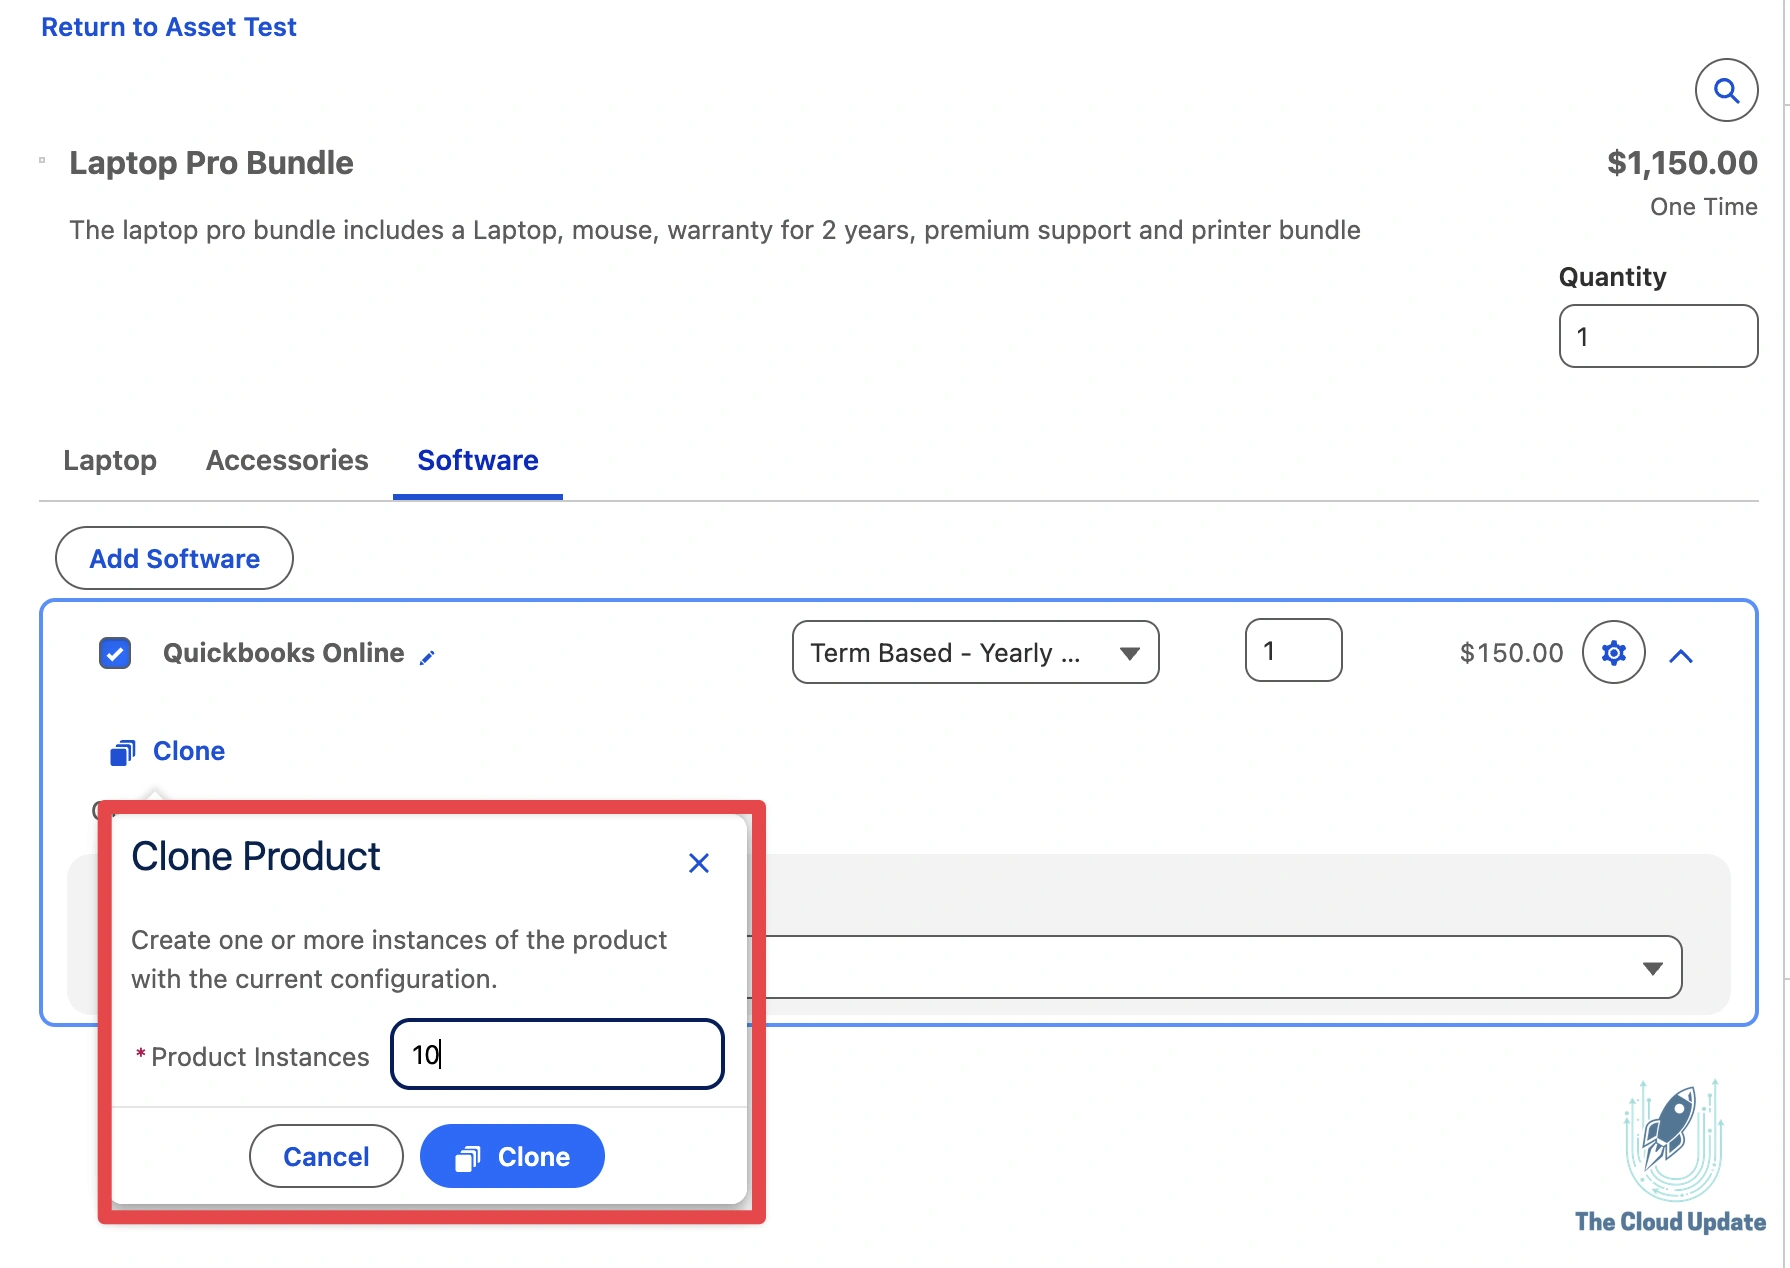Image resolution: width=1790 pixels, height=1268 pixels.
Task: Open the Laptop tab
Action: 109,460
